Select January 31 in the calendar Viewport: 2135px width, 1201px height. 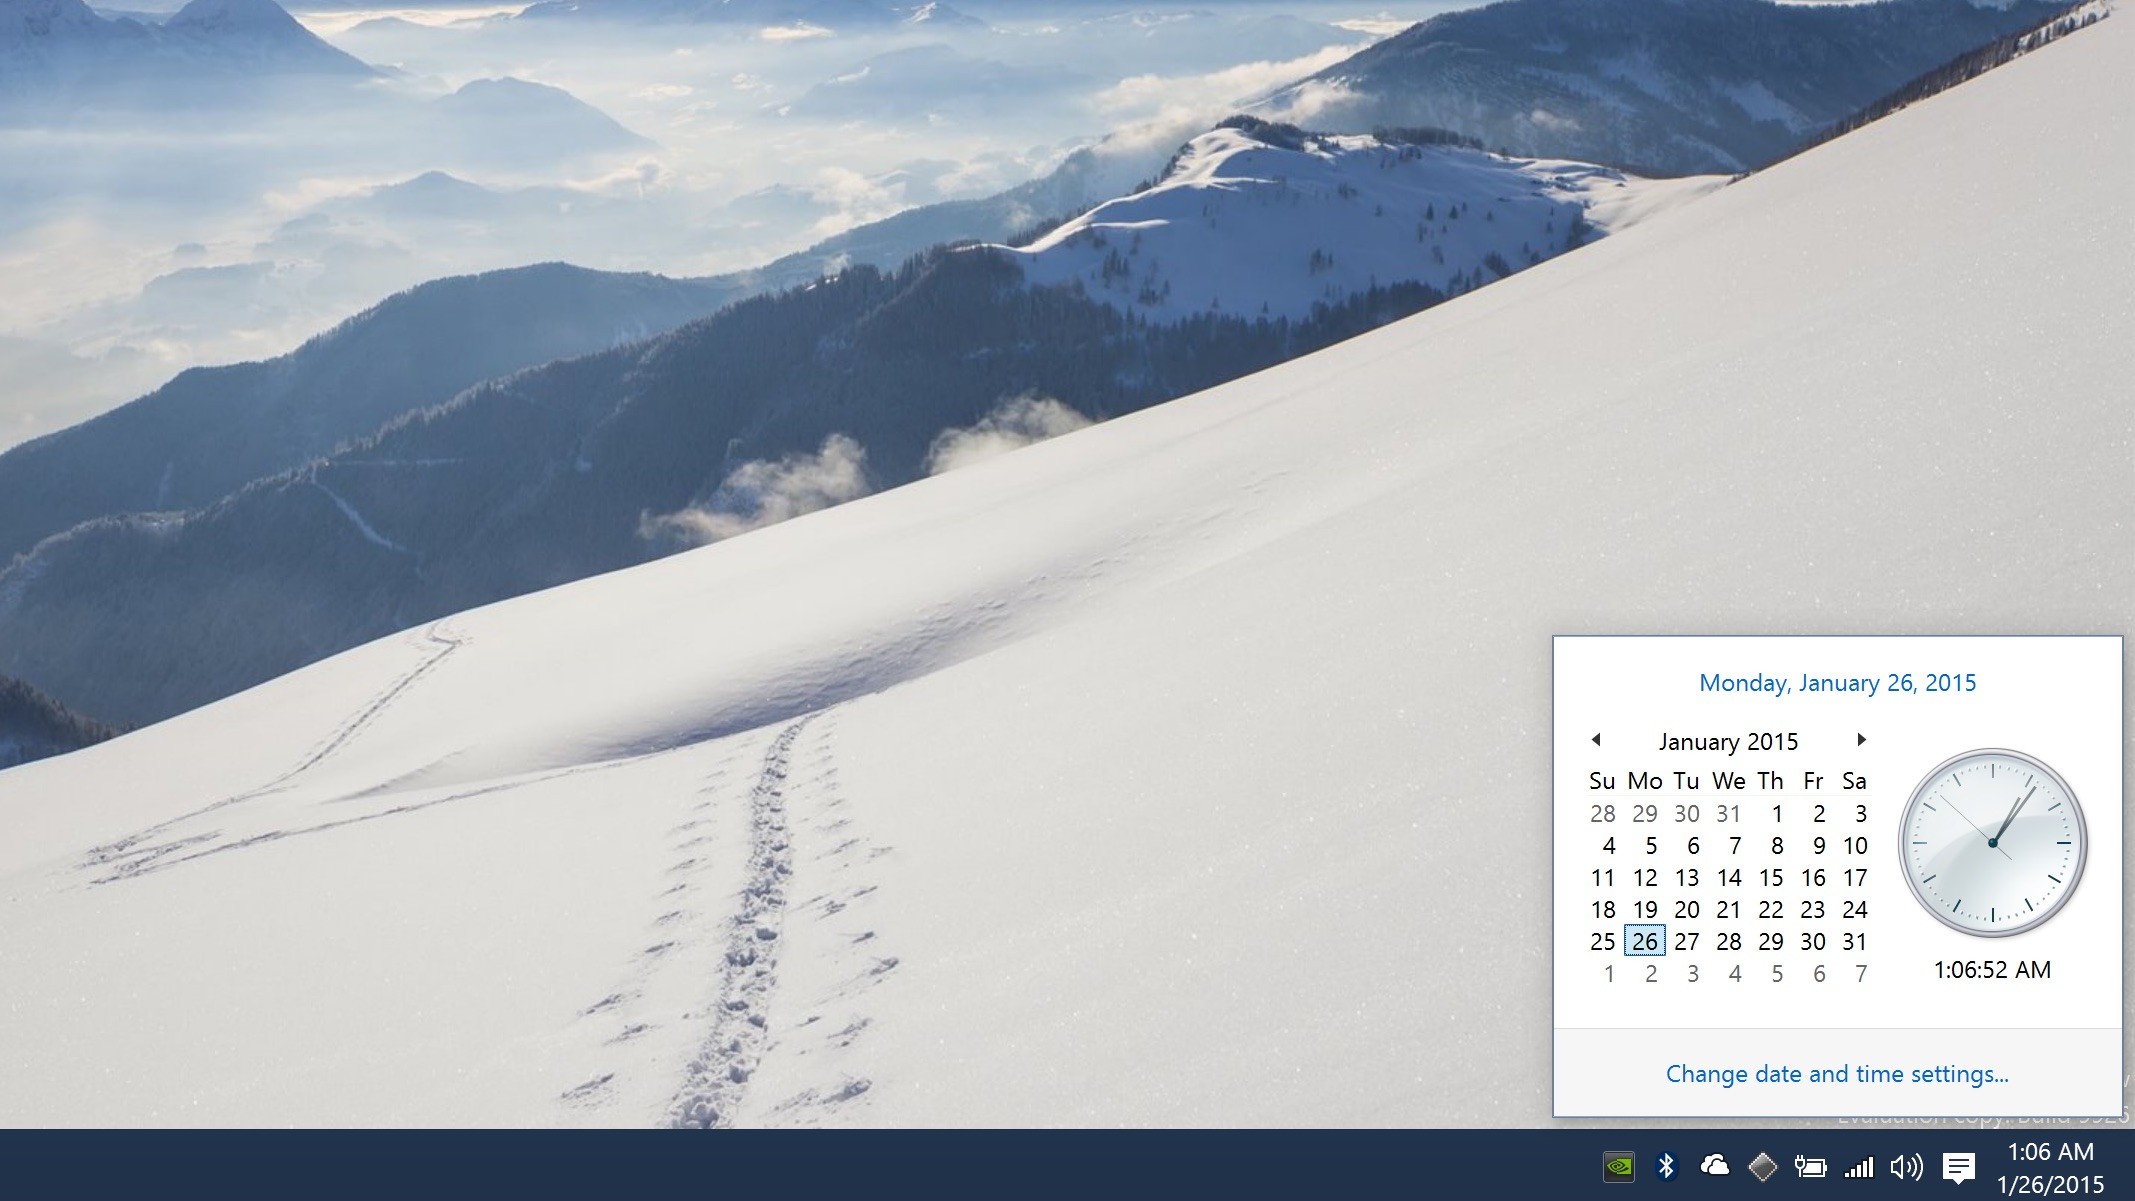click(1854, 942)
